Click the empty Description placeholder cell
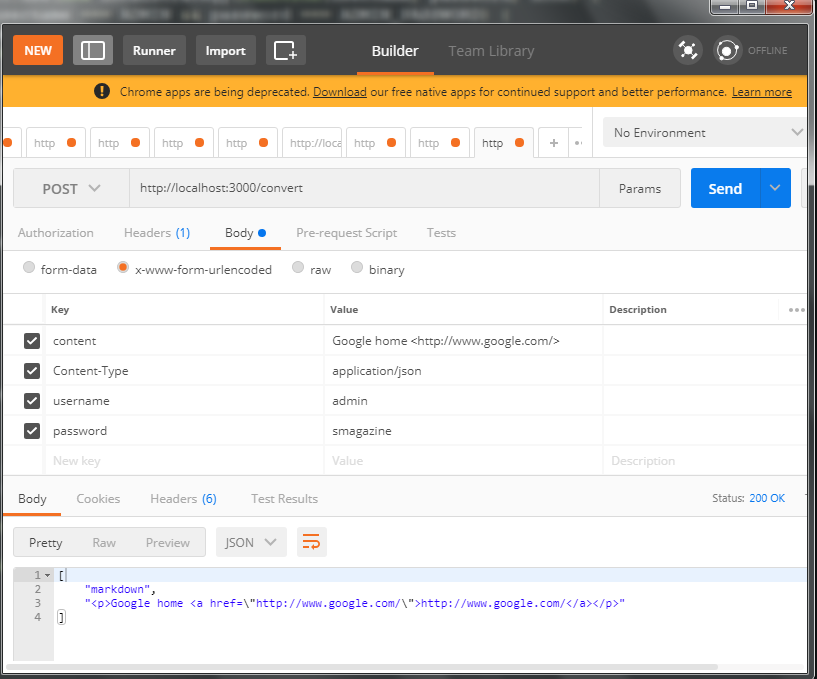Viewport: 817px width, 679px height. [x=704, y=461]
